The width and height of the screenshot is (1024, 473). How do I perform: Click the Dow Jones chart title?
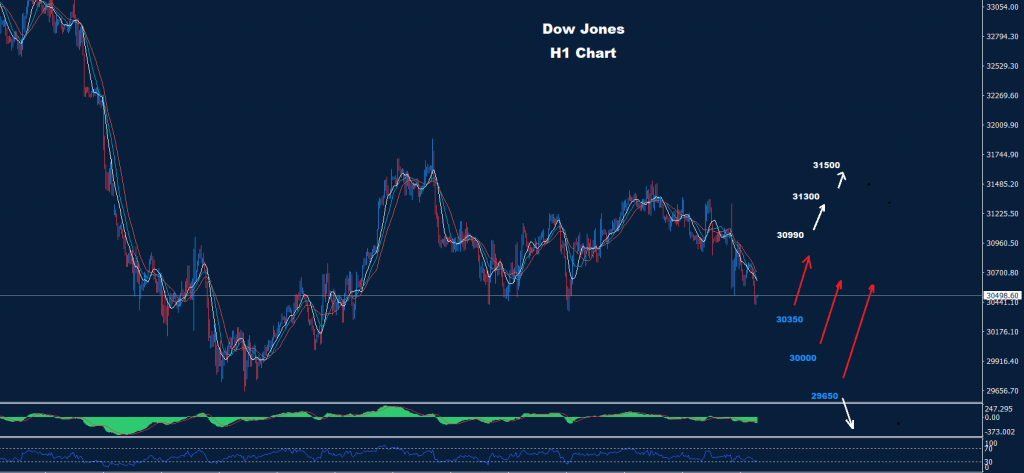tap(583, 29)
